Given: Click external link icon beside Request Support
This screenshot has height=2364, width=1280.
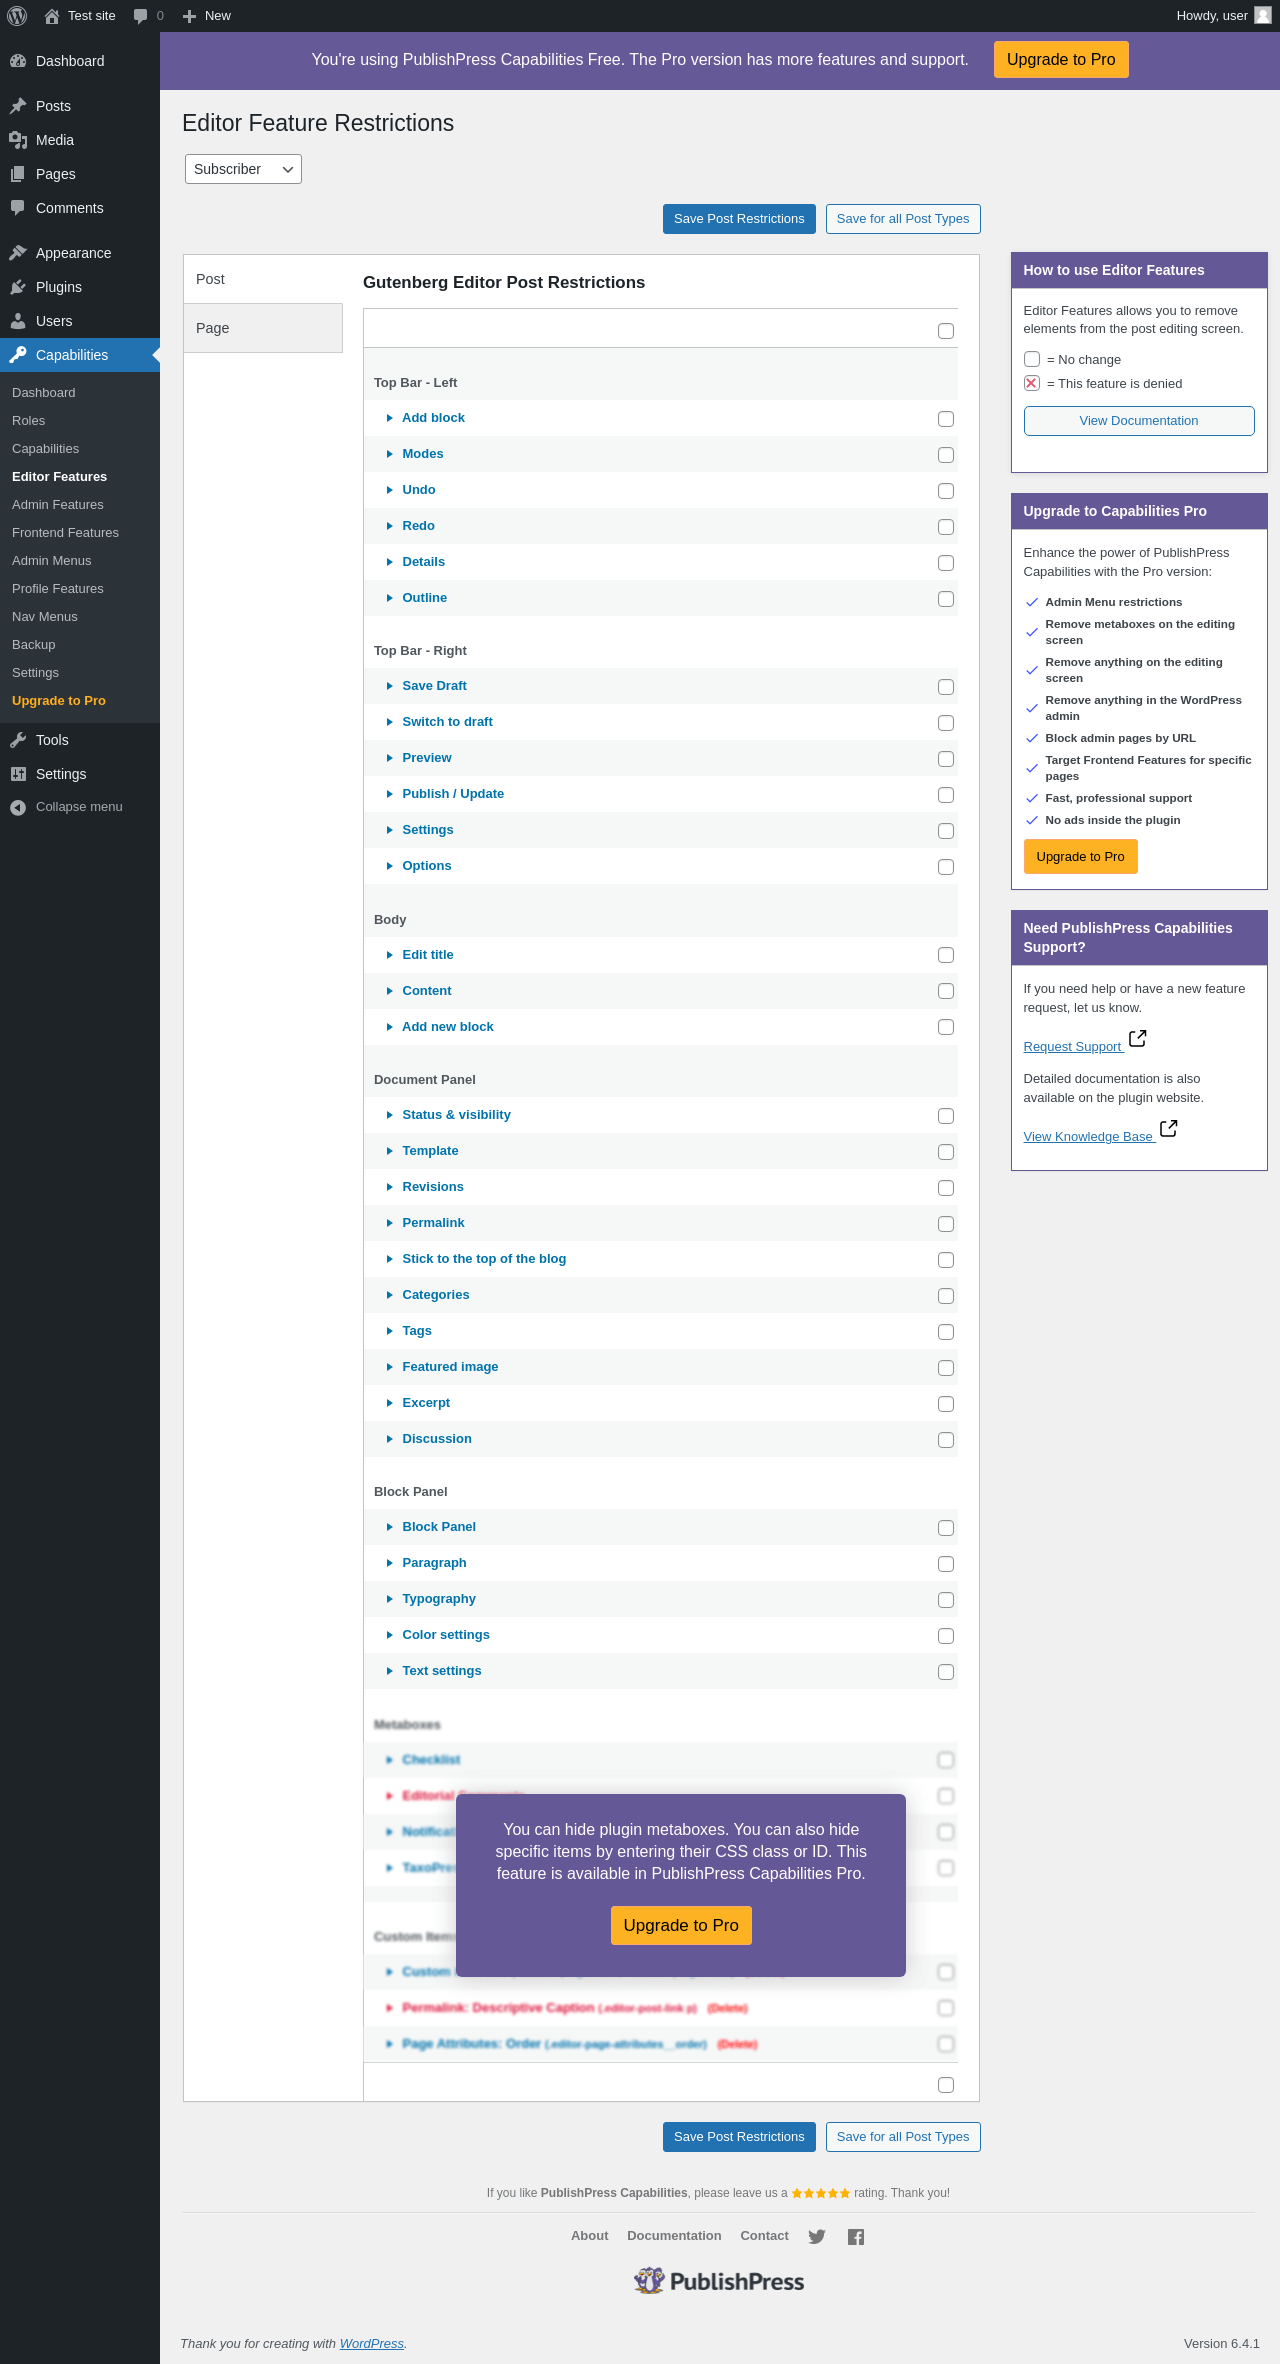Looking at the screenshot, I should [1138, 1038].
